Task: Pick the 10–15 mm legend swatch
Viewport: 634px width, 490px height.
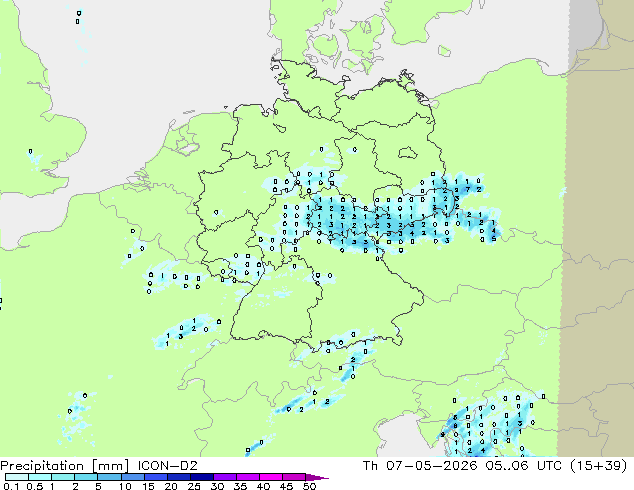Action: point(133,477)
